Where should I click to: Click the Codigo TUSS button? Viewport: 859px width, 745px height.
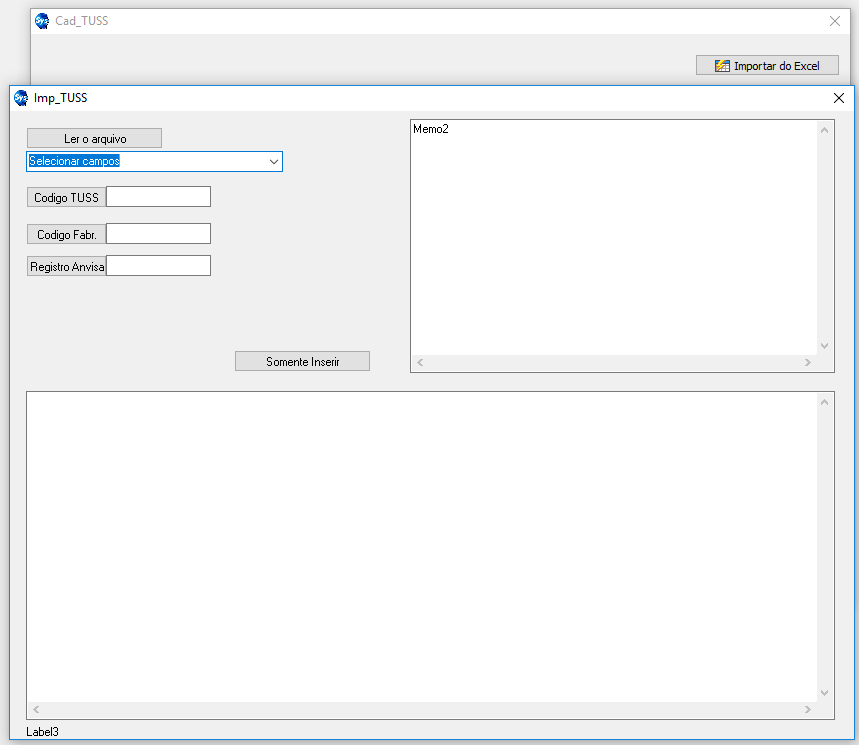coord(66,197)
